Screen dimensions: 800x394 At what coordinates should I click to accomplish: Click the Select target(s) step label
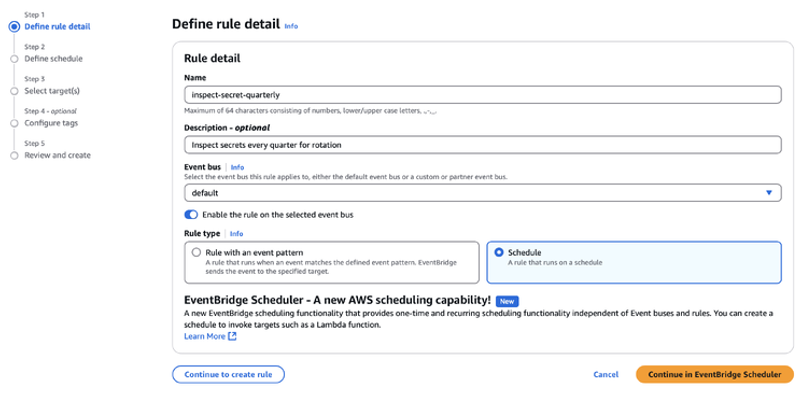52,91
